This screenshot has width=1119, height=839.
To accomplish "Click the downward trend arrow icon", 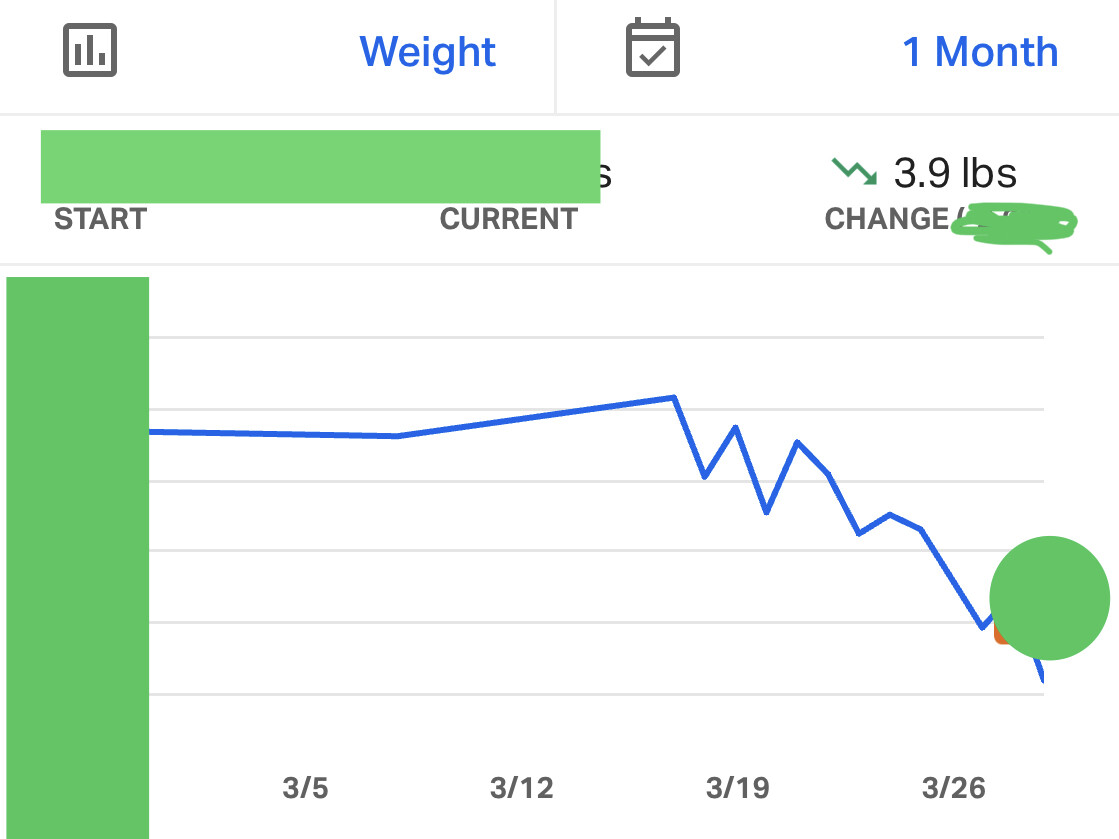I will (x=854, y=171).
